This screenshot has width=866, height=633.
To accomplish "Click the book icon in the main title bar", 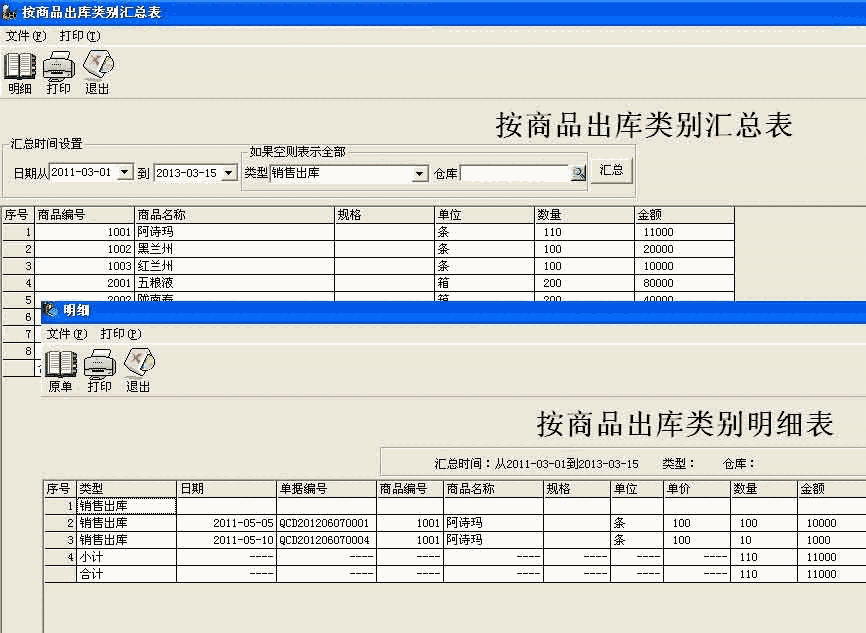I will (x=11, y=11).
